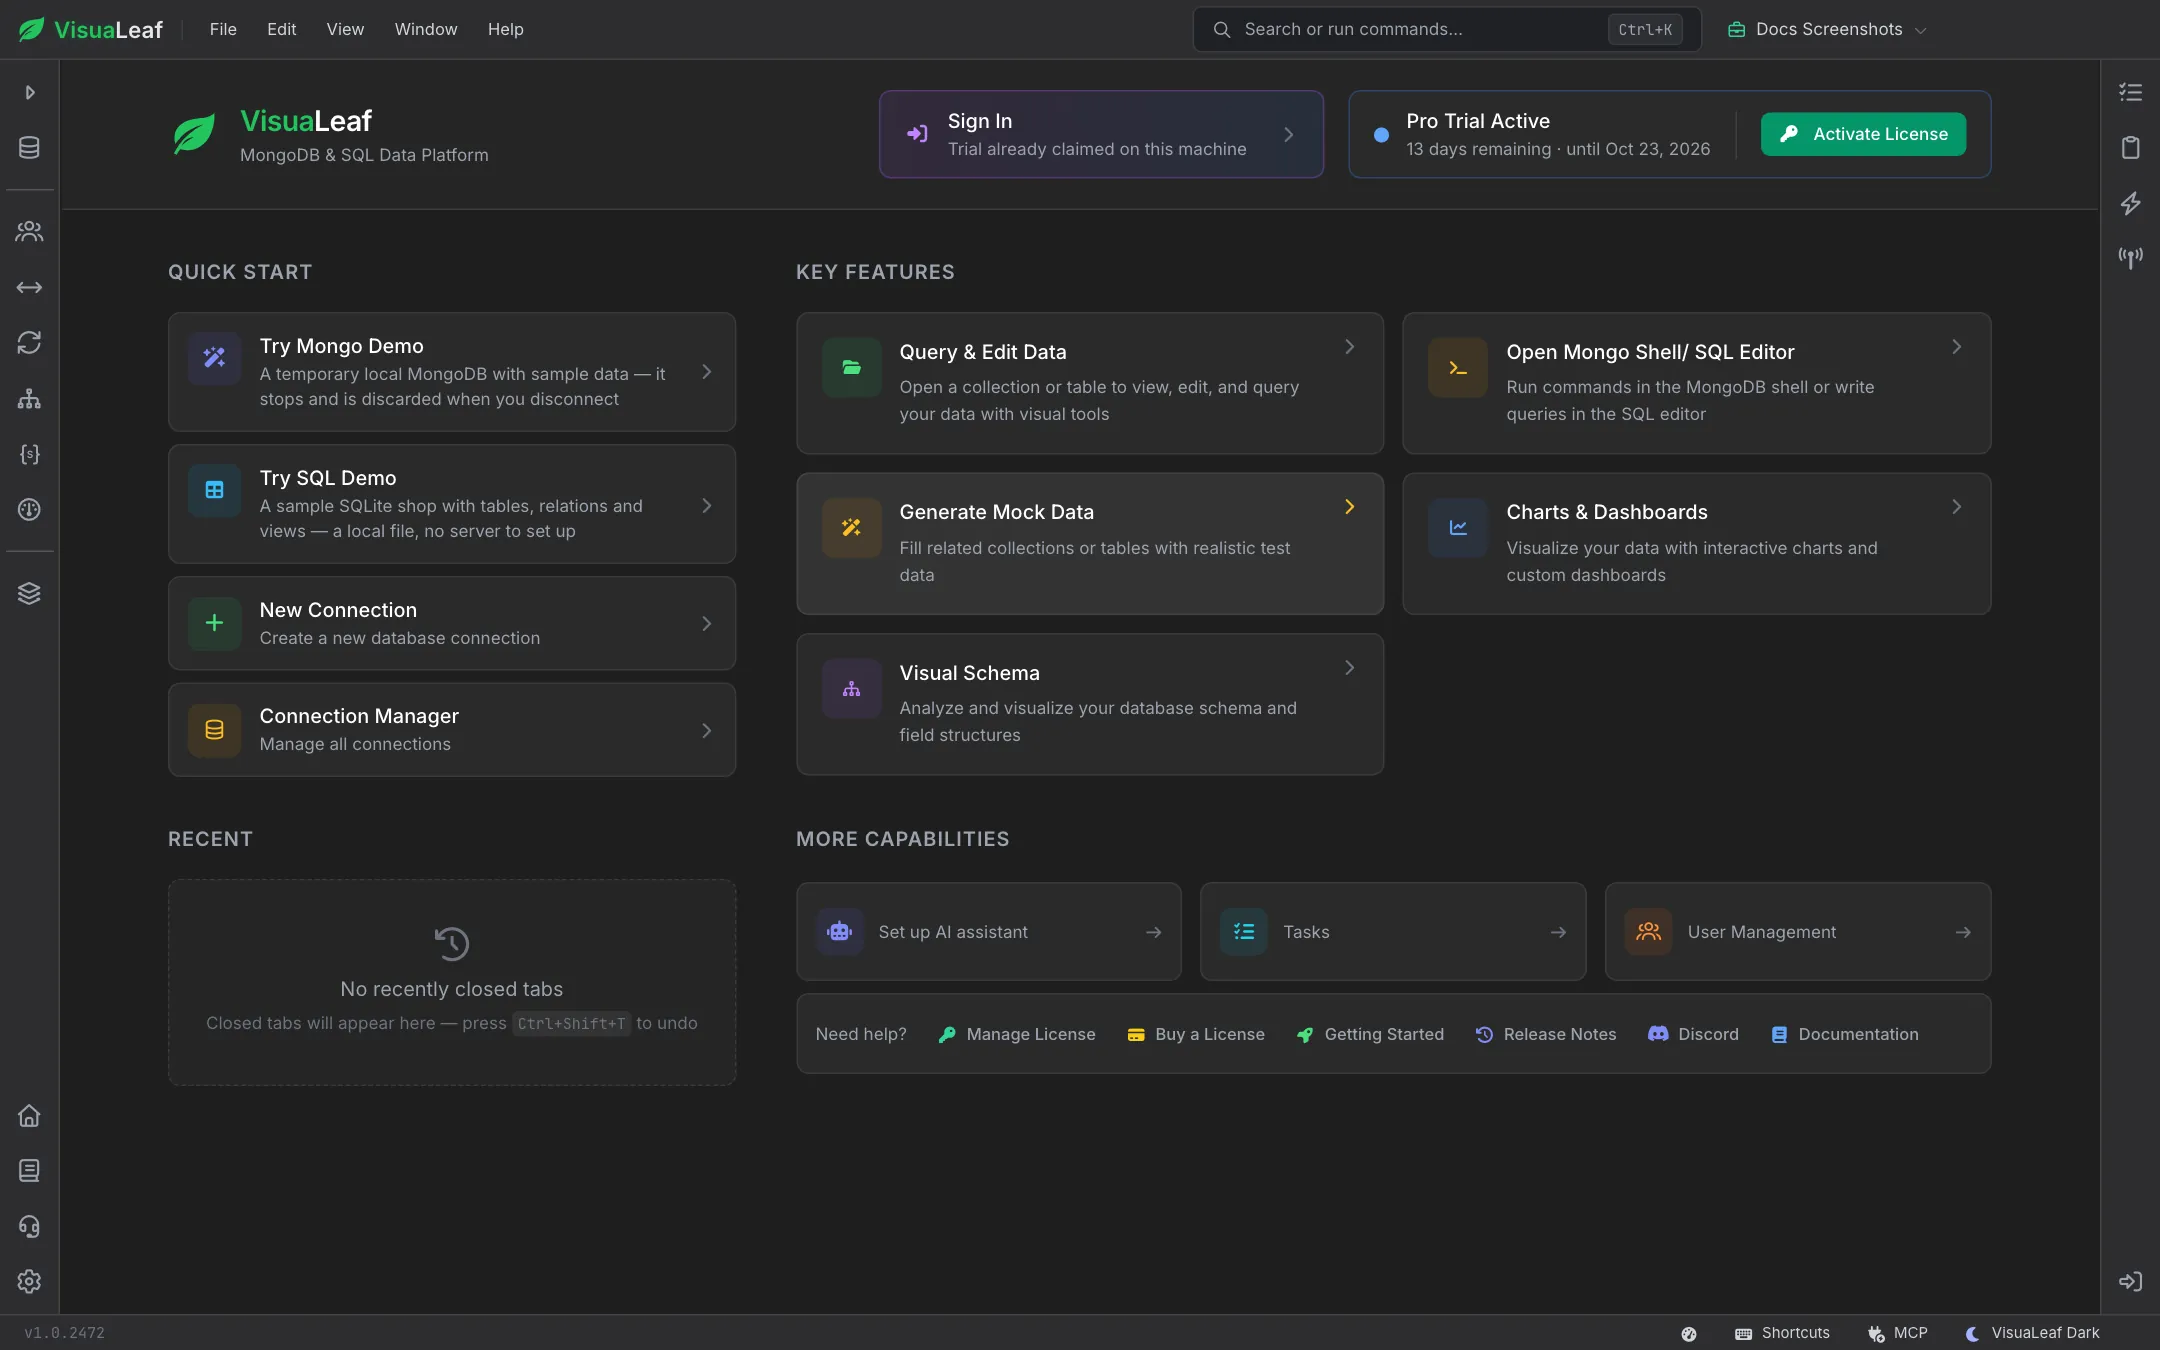Open the Release Notes link
Image resolution: width=2160 pixels, height=1350 pixels.
(1546, 1034)
